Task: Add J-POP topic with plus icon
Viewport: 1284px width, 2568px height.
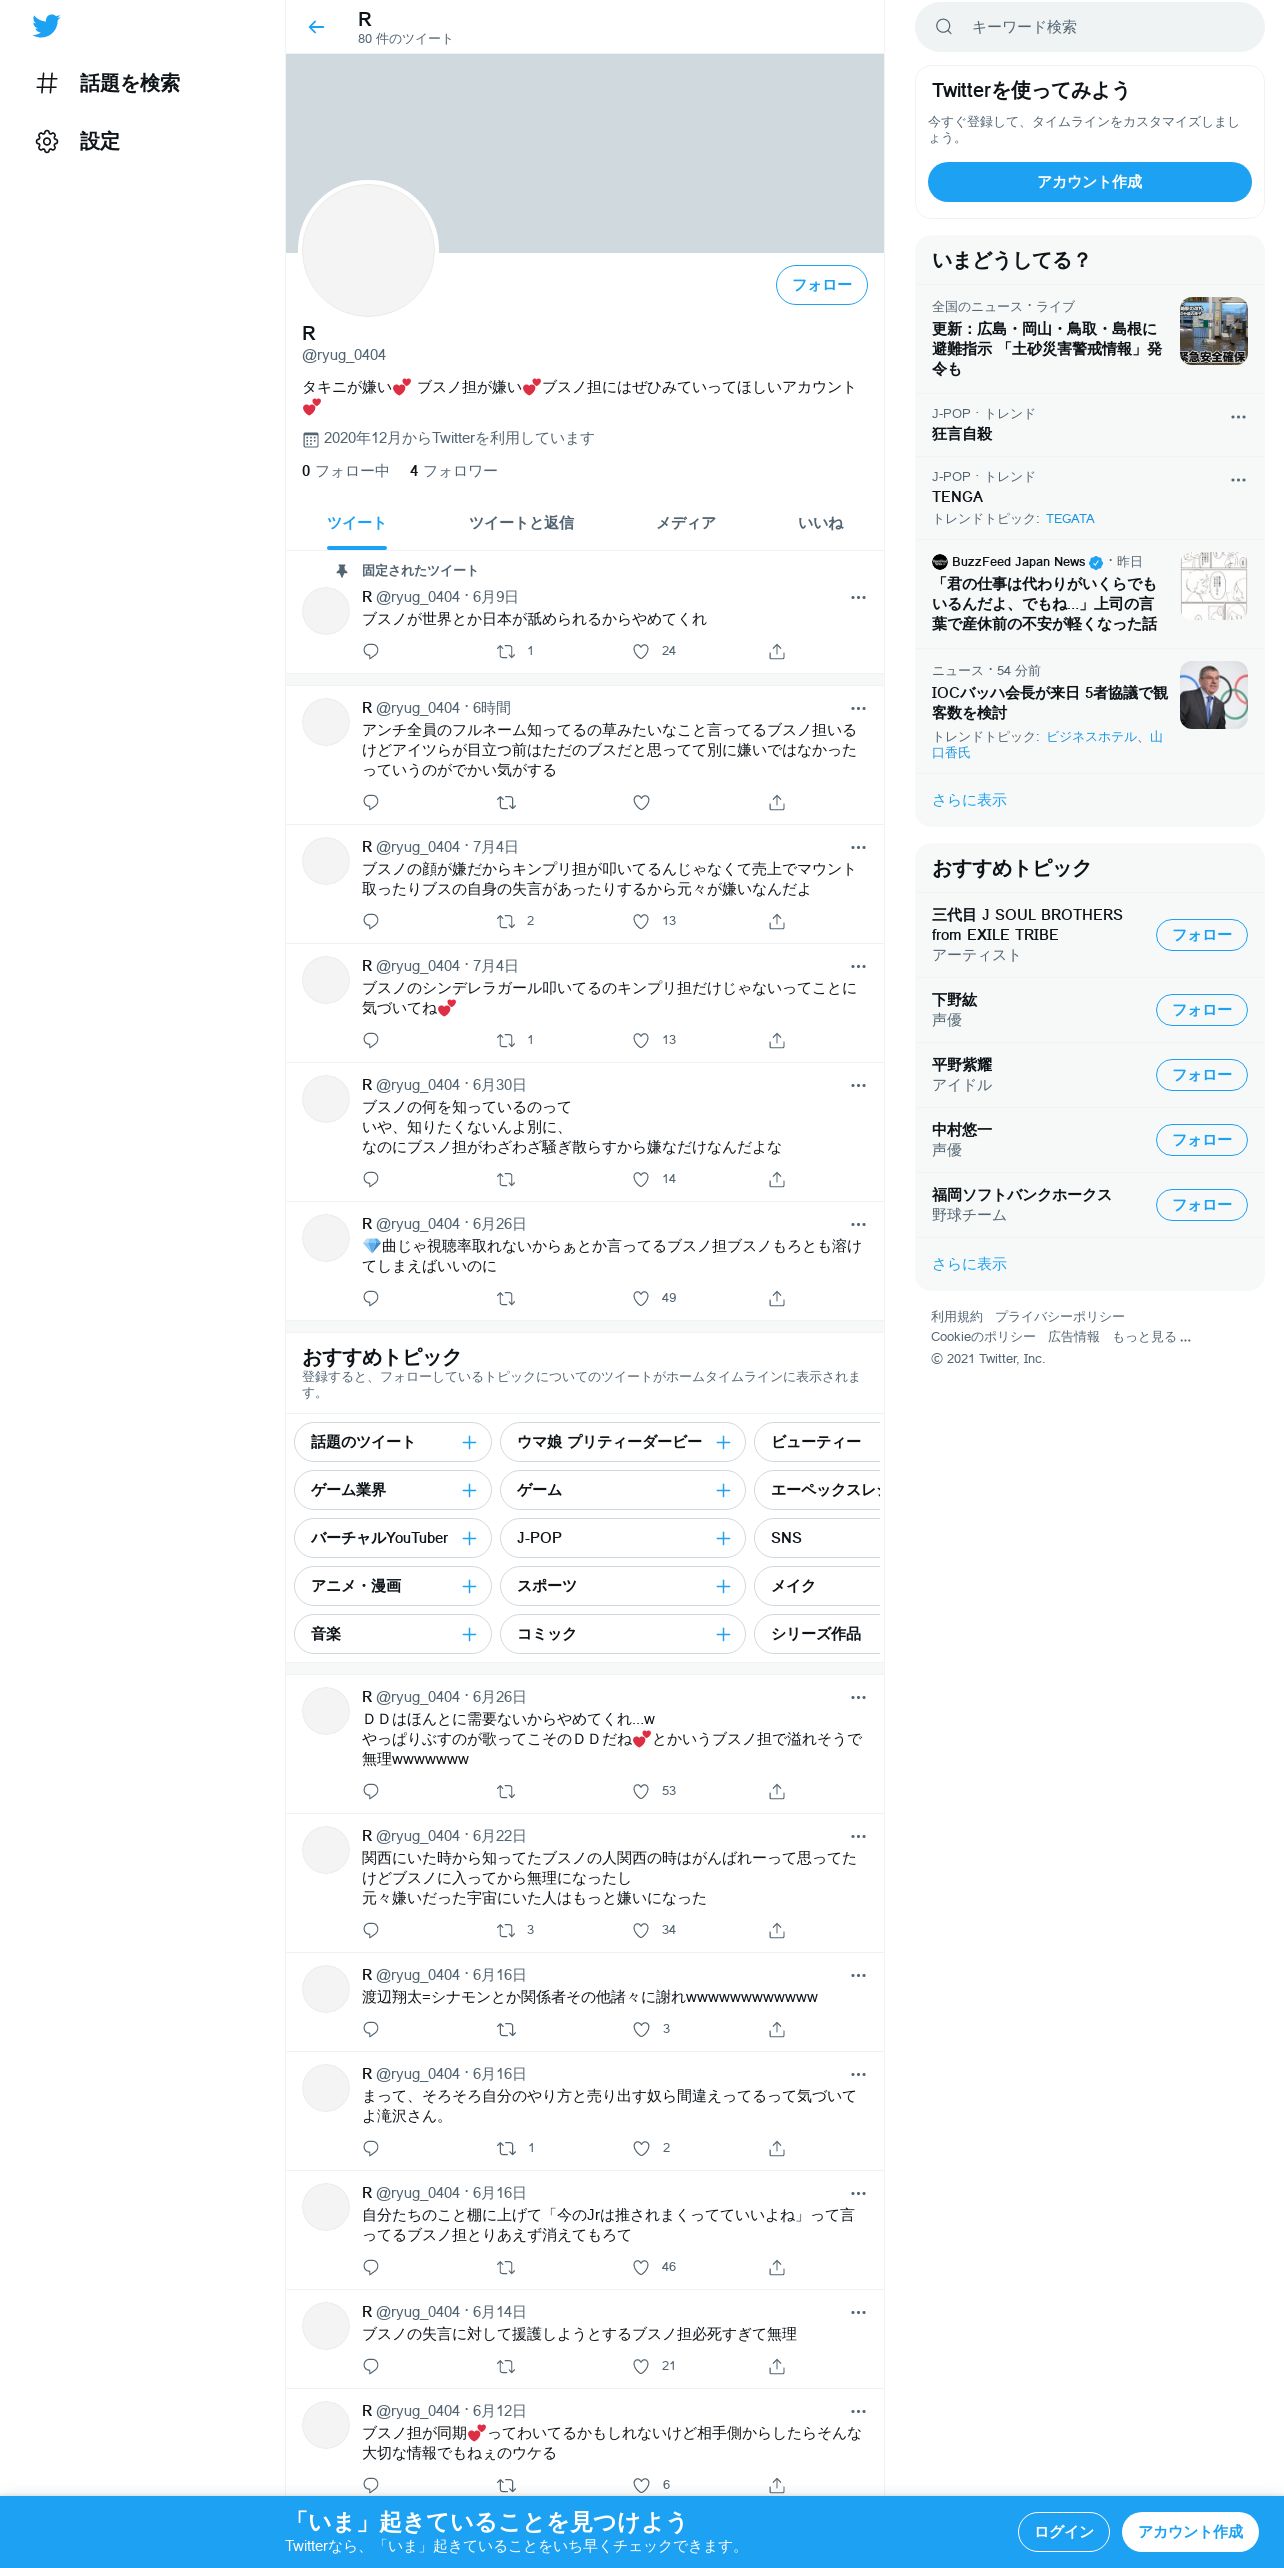Action: [x=723, y=1538]
